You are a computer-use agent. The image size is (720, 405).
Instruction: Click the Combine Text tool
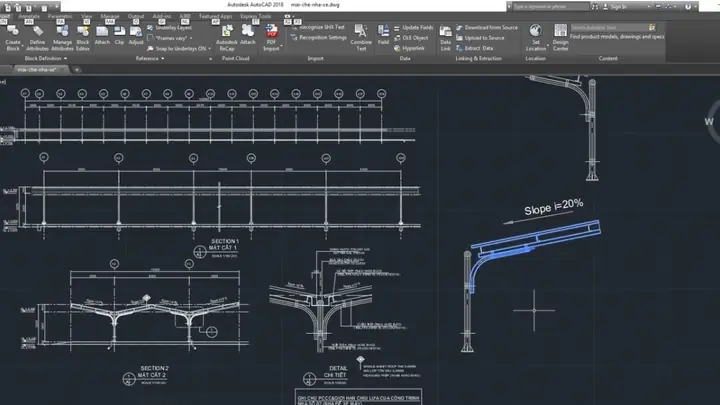click(361, 37)
